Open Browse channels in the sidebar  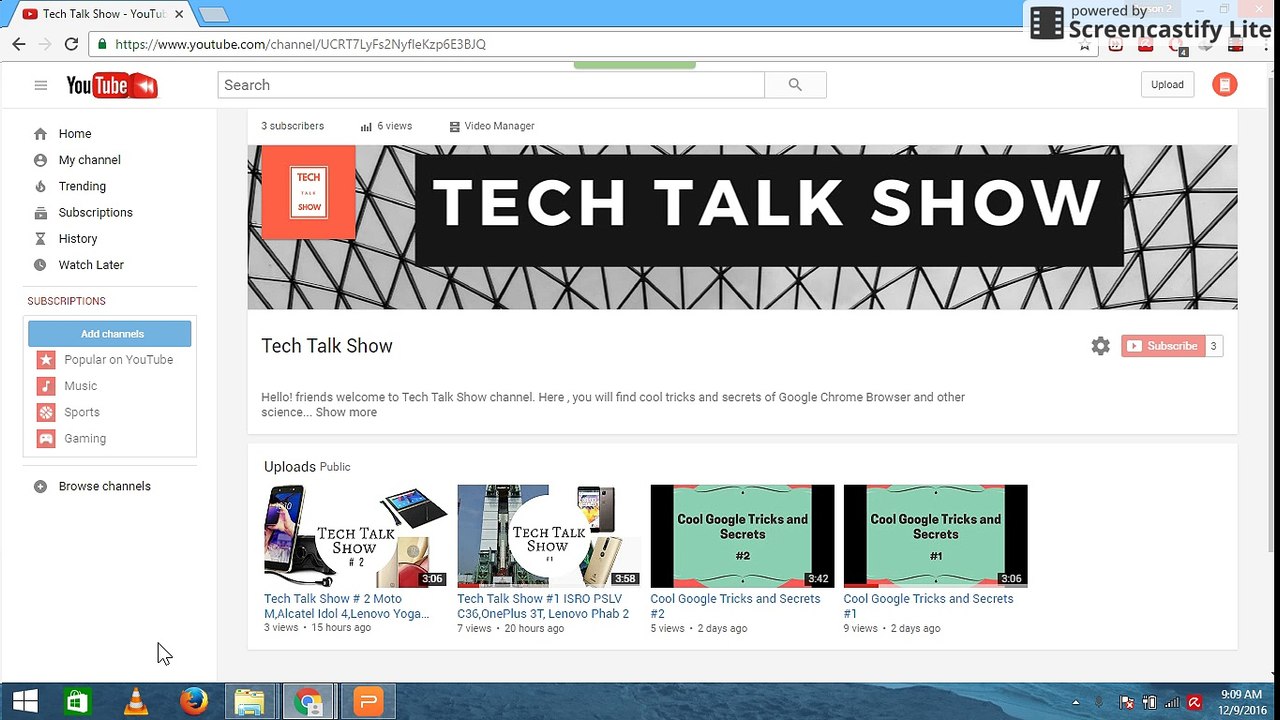[x=105, y=487]
